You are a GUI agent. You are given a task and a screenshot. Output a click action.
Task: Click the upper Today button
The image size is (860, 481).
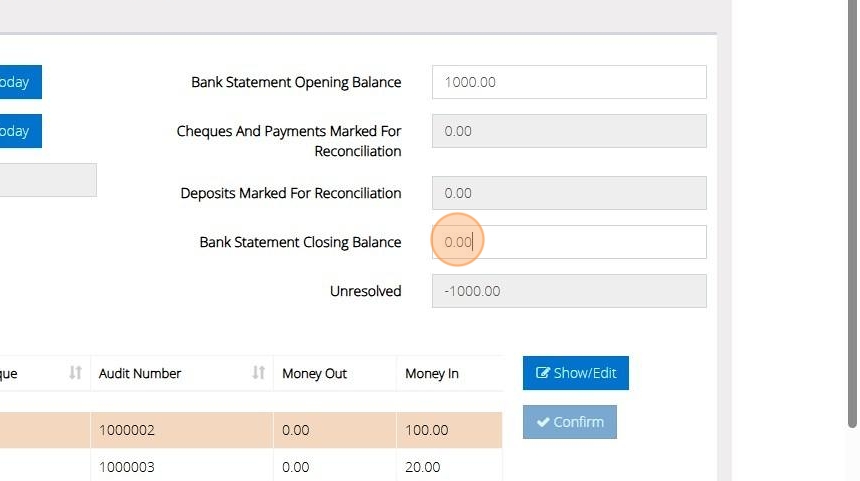click(x=20, y=82)
